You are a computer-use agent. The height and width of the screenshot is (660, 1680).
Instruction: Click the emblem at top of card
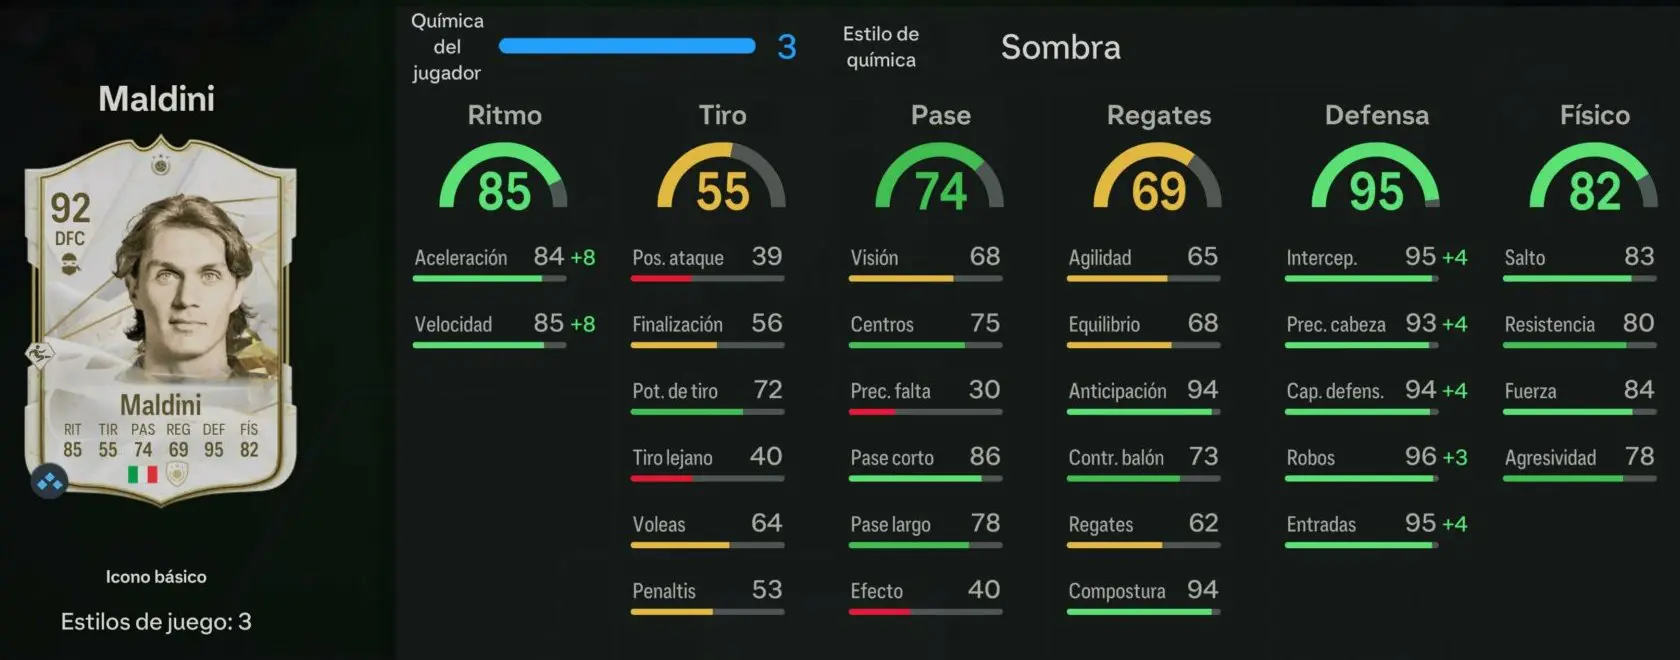click(x=160, y=164)
